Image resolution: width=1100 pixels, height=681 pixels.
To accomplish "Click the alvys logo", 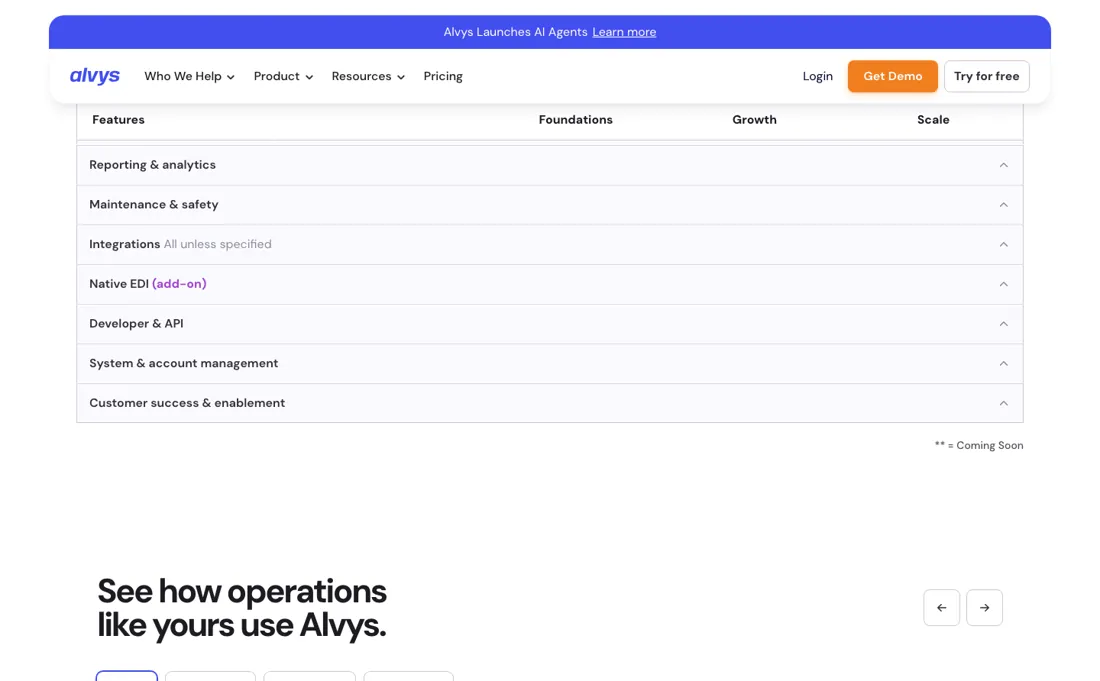I will 95,76.
